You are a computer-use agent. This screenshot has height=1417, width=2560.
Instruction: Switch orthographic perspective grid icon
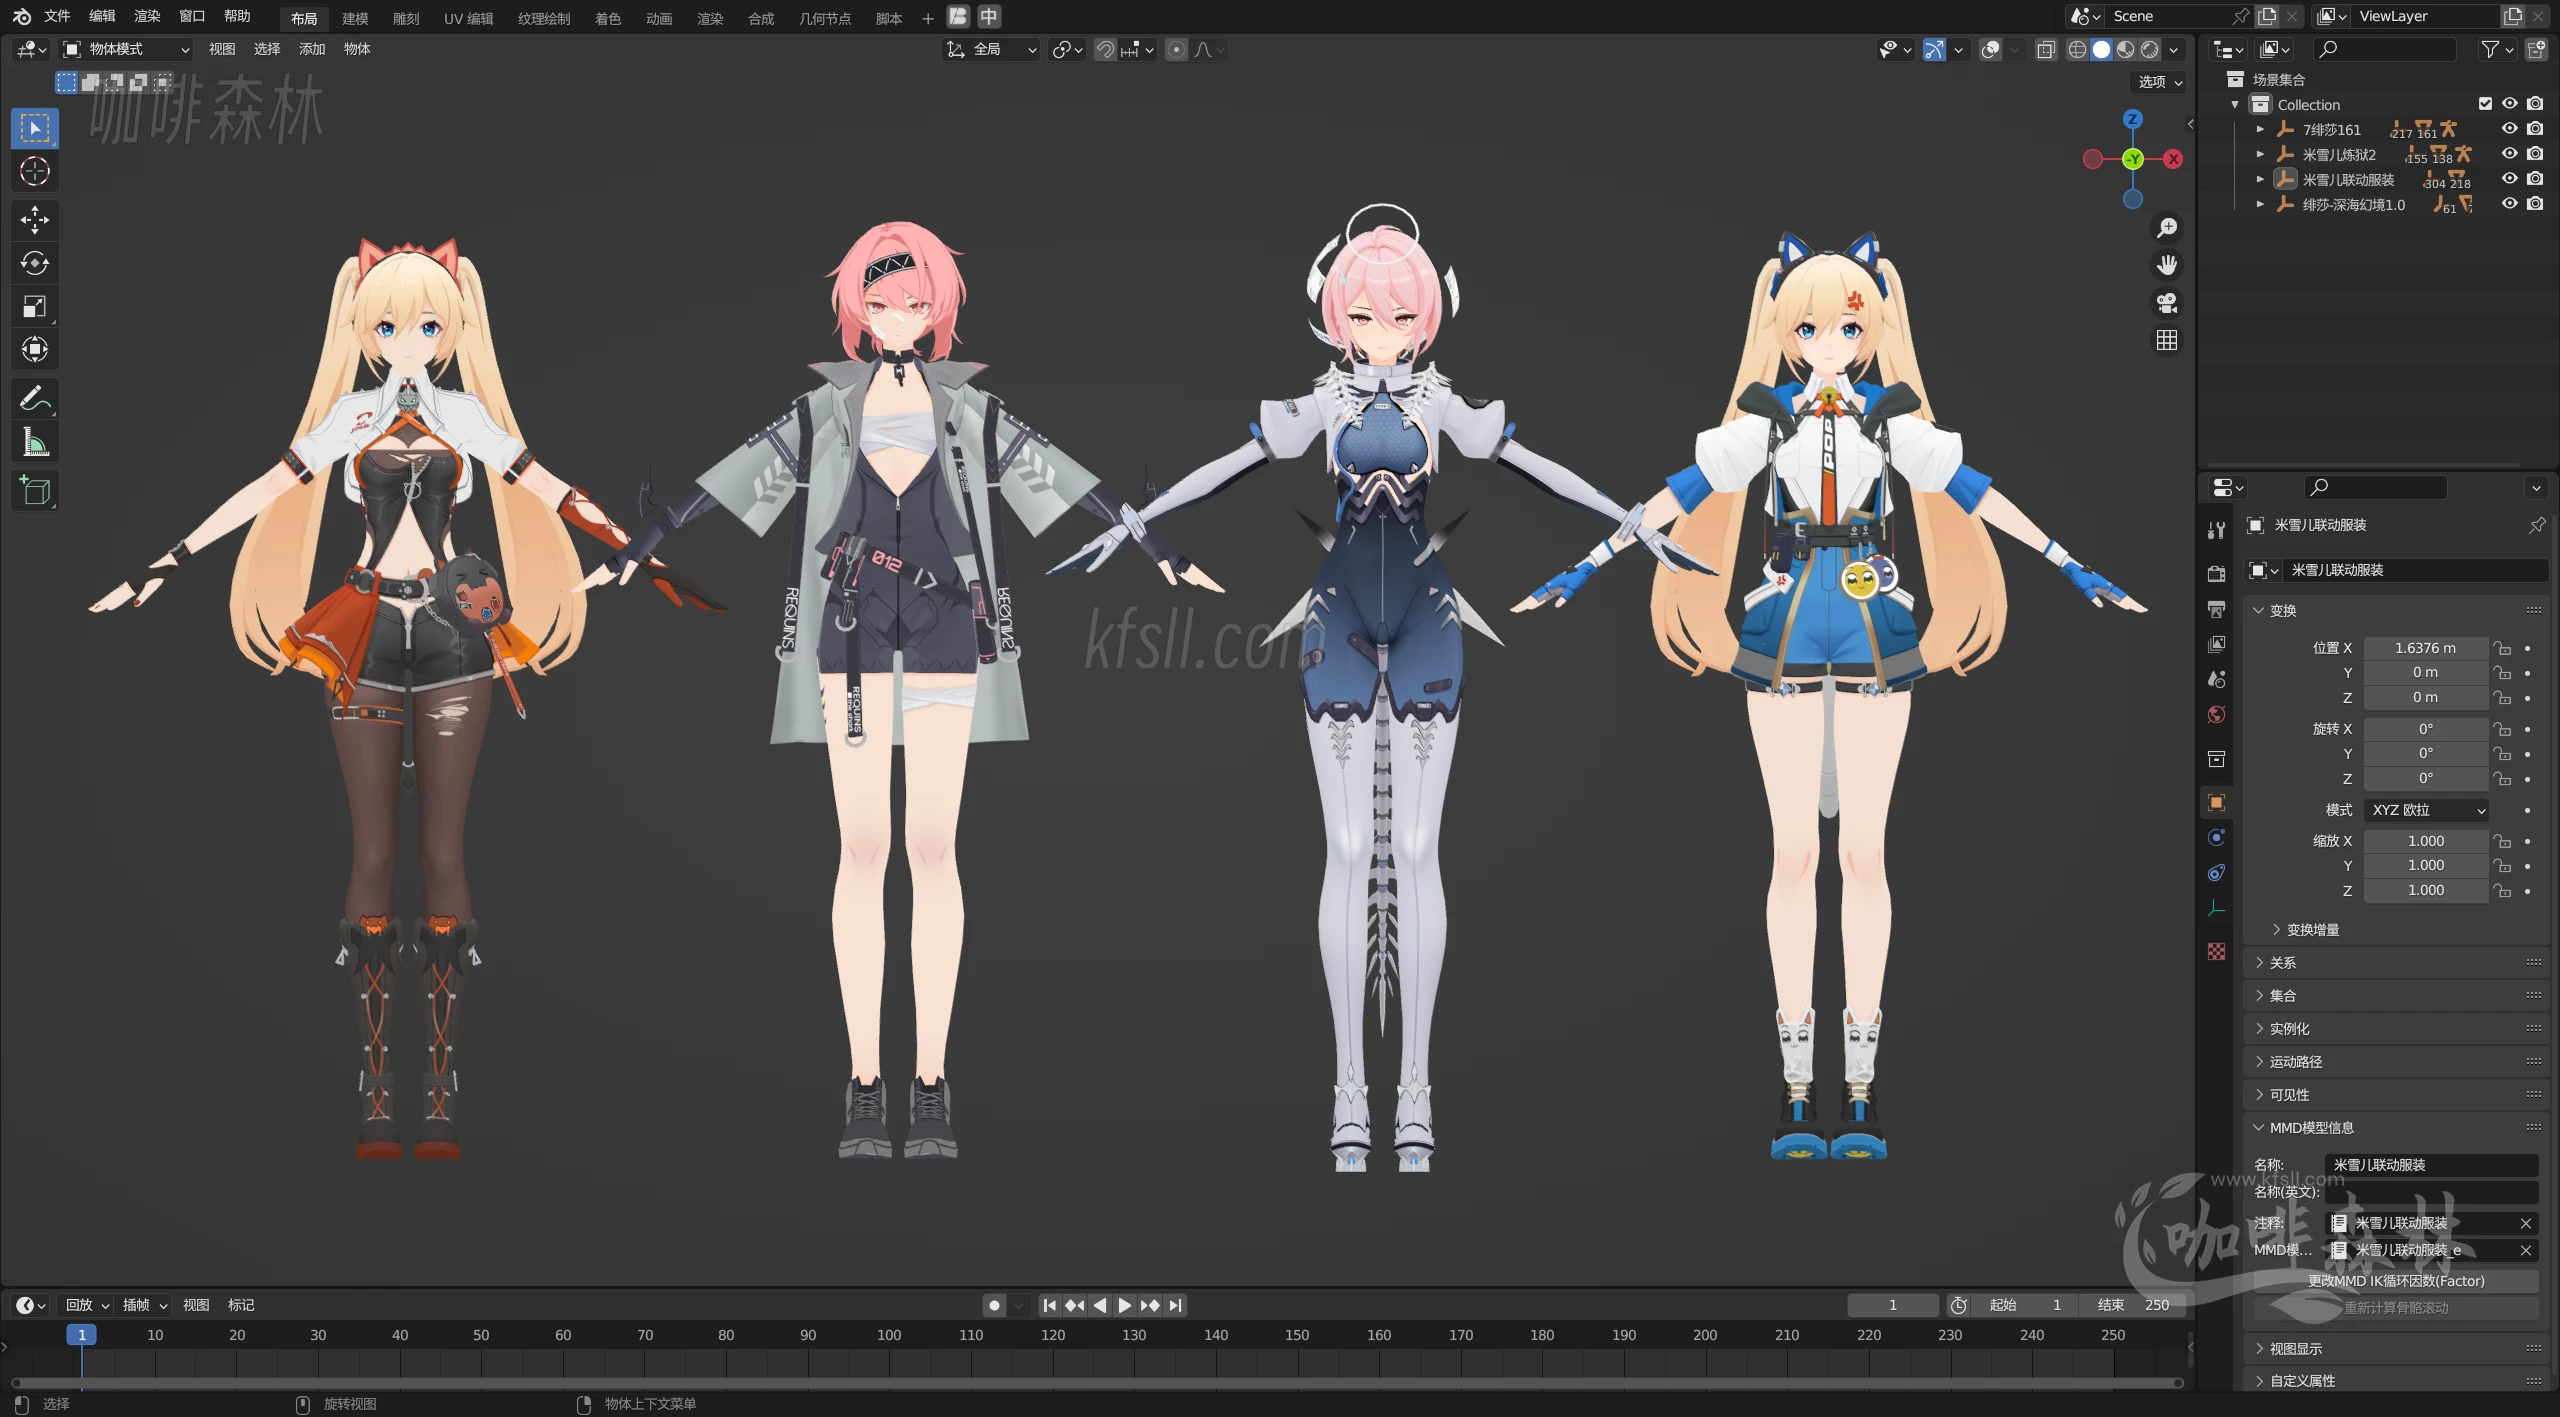tap(2167, 341)
